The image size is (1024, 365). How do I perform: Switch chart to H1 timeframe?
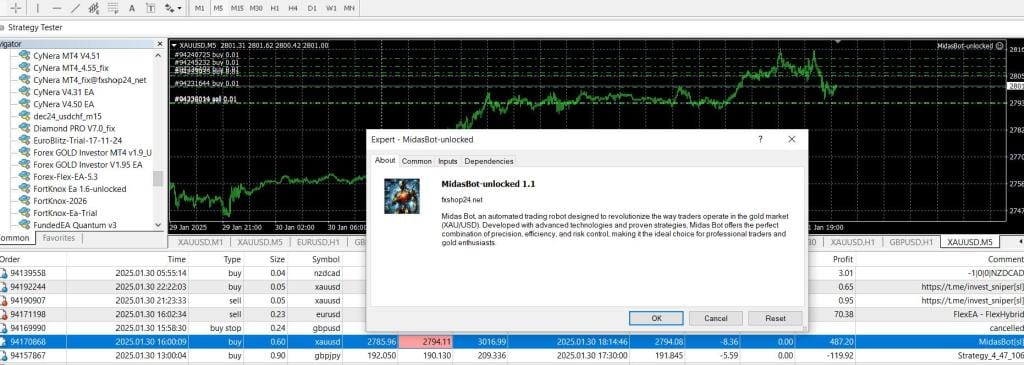[275, 8]
